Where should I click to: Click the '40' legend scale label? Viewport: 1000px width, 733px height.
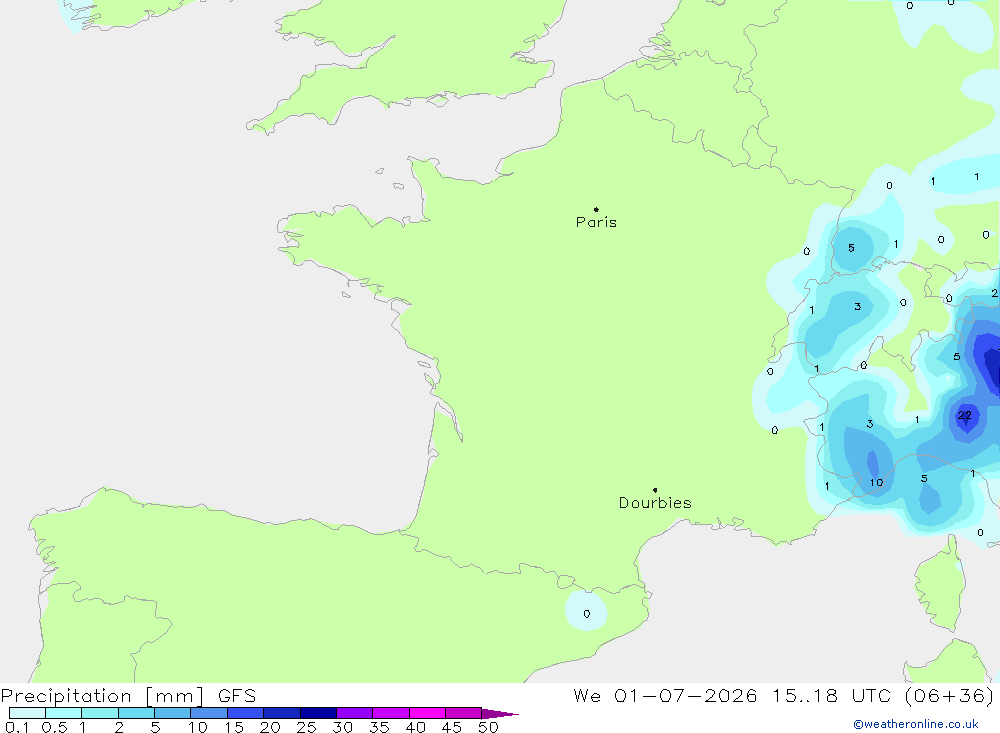415,727
